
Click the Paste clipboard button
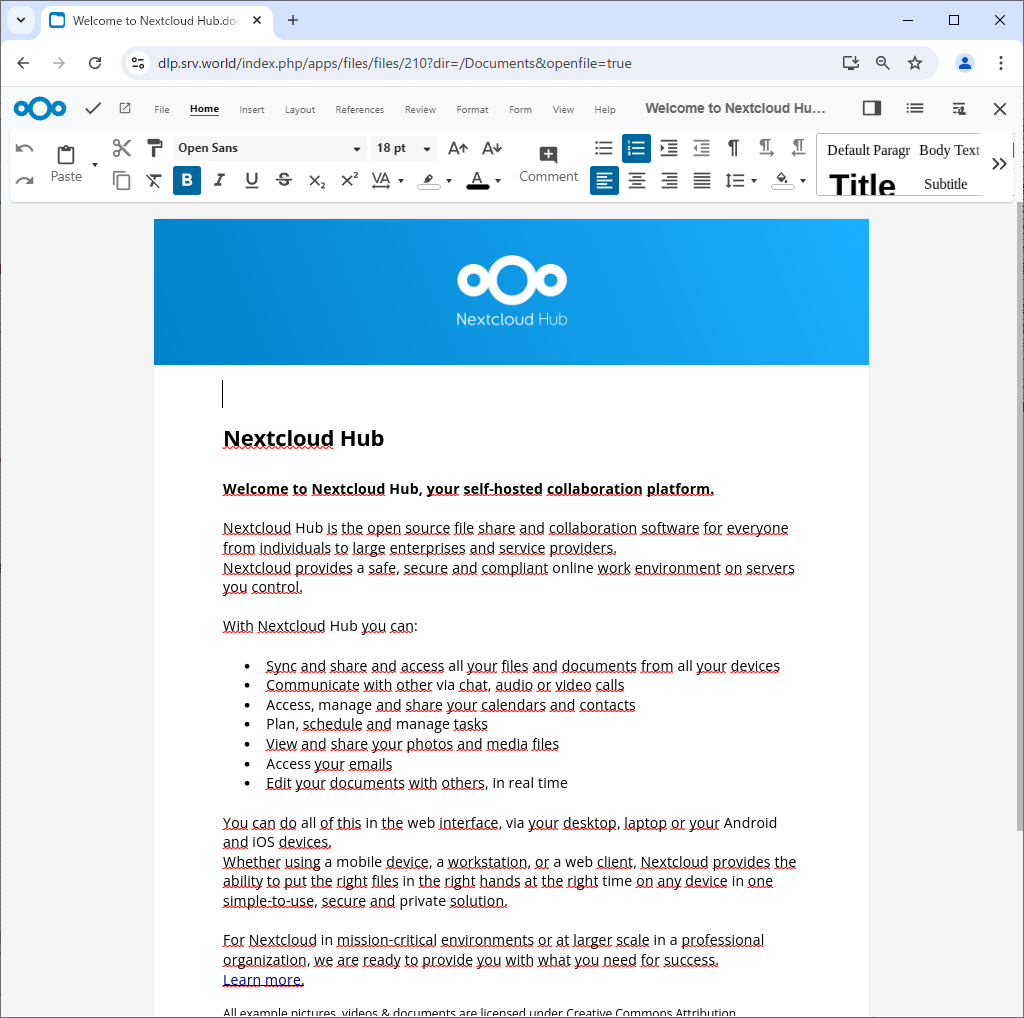pyautogui.click(x=66, y=163)
